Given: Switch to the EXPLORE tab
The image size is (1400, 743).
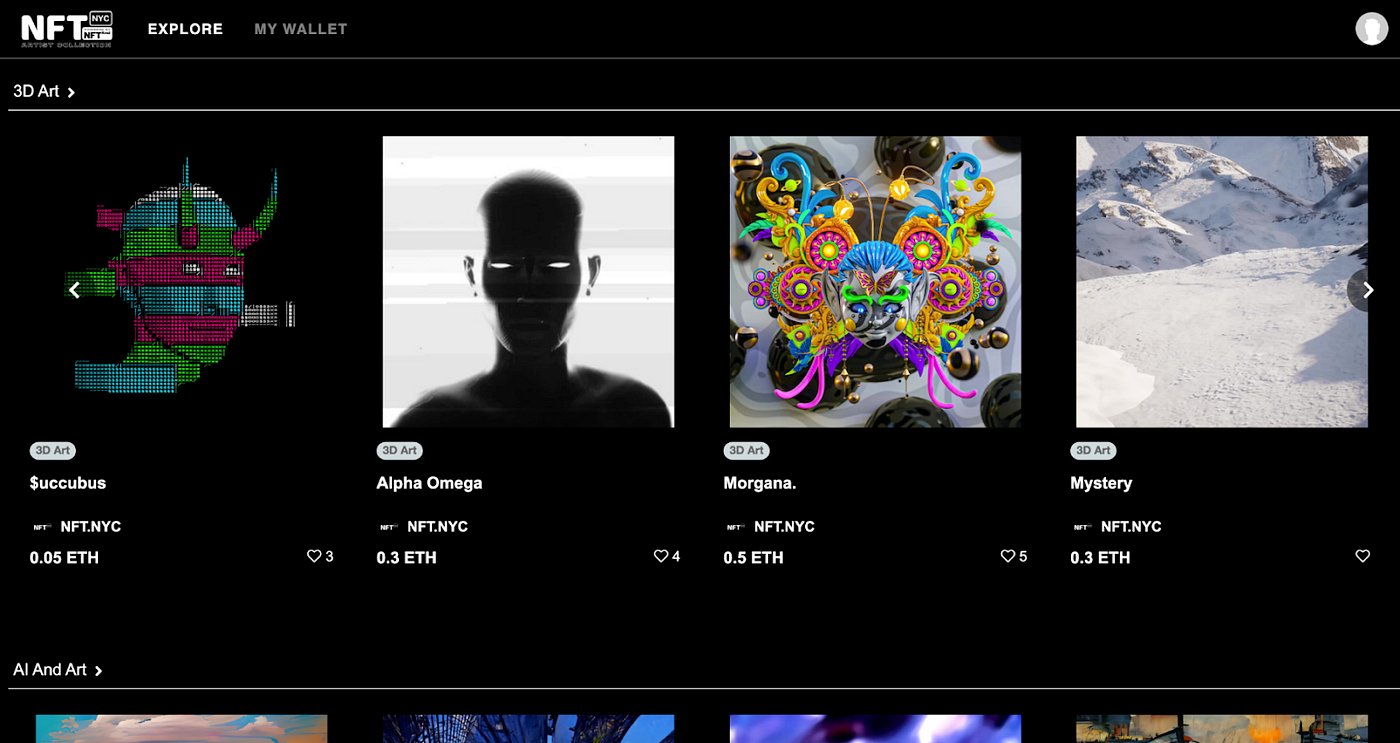Looking at the screenshot, I should point(185,29).
